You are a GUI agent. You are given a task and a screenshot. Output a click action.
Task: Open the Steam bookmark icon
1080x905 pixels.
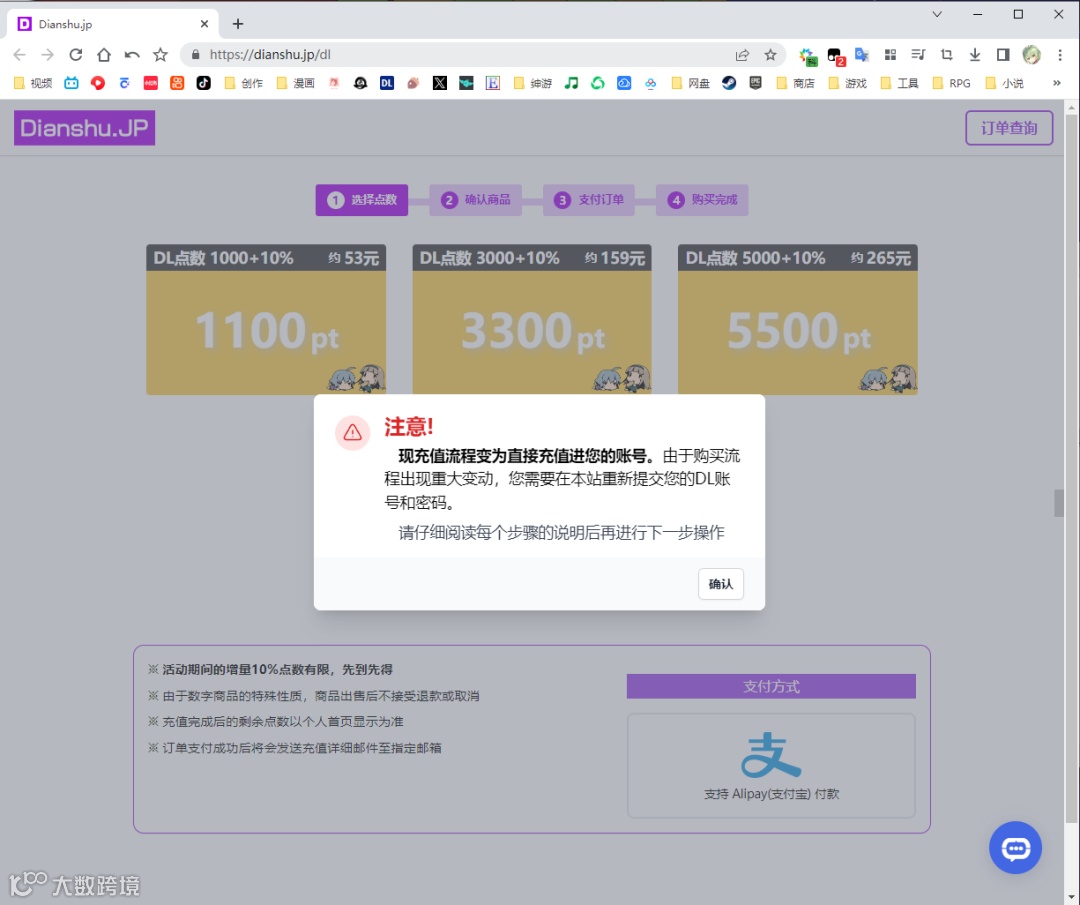(x=729, y=83)
